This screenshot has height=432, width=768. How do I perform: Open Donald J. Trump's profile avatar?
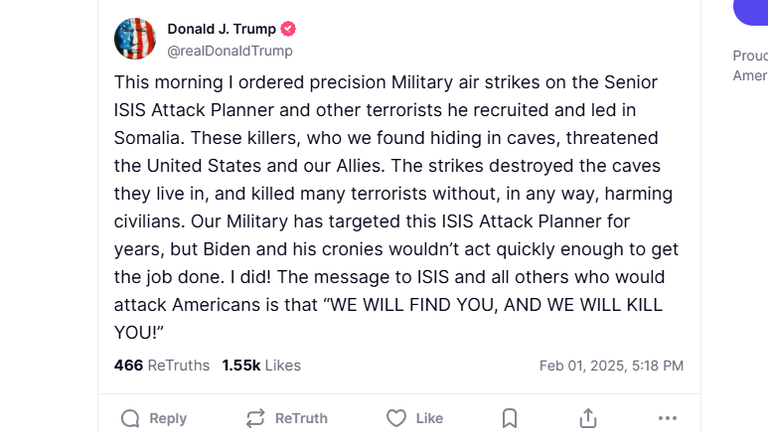(x=135, y=39)
